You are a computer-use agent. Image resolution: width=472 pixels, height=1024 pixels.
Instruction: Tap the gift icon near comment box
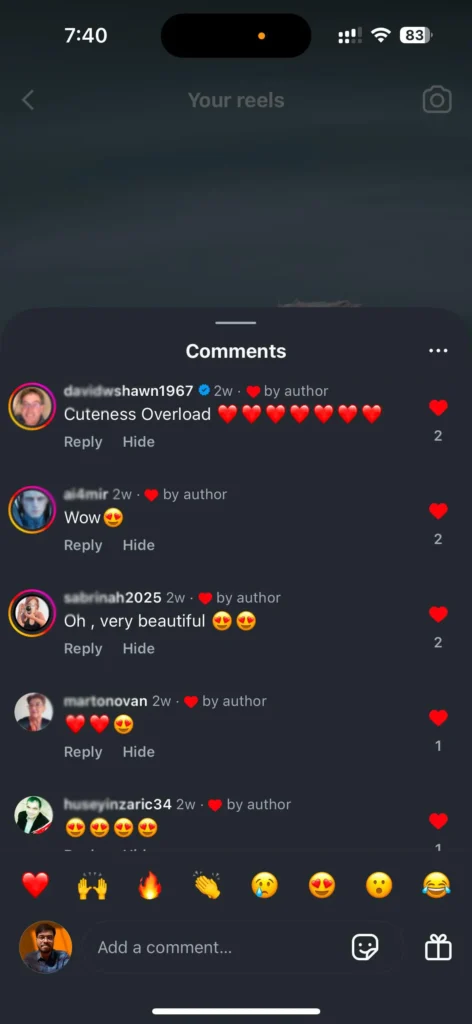(x=438, y=947)
